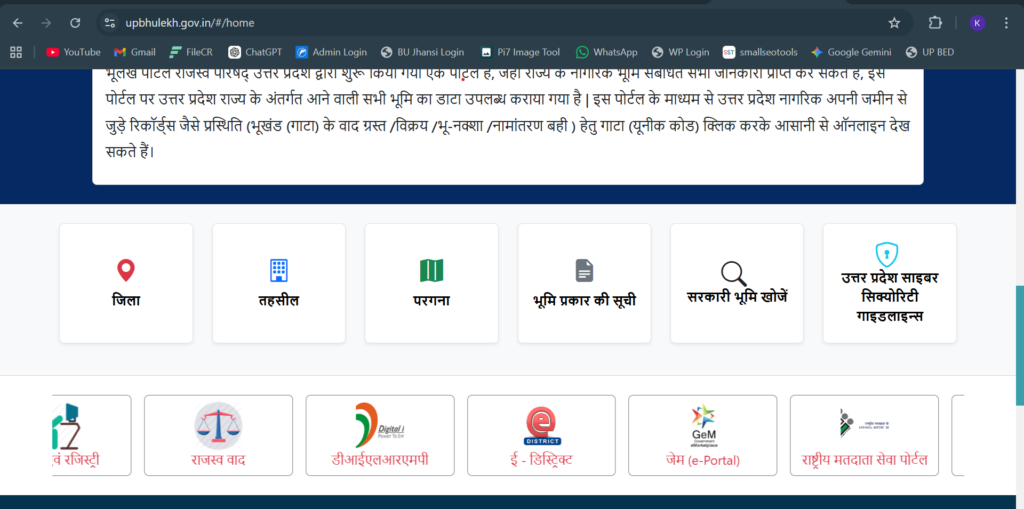Click the national voter service portal logo
Screen dimensions: 1024x509
pos(864,423)
